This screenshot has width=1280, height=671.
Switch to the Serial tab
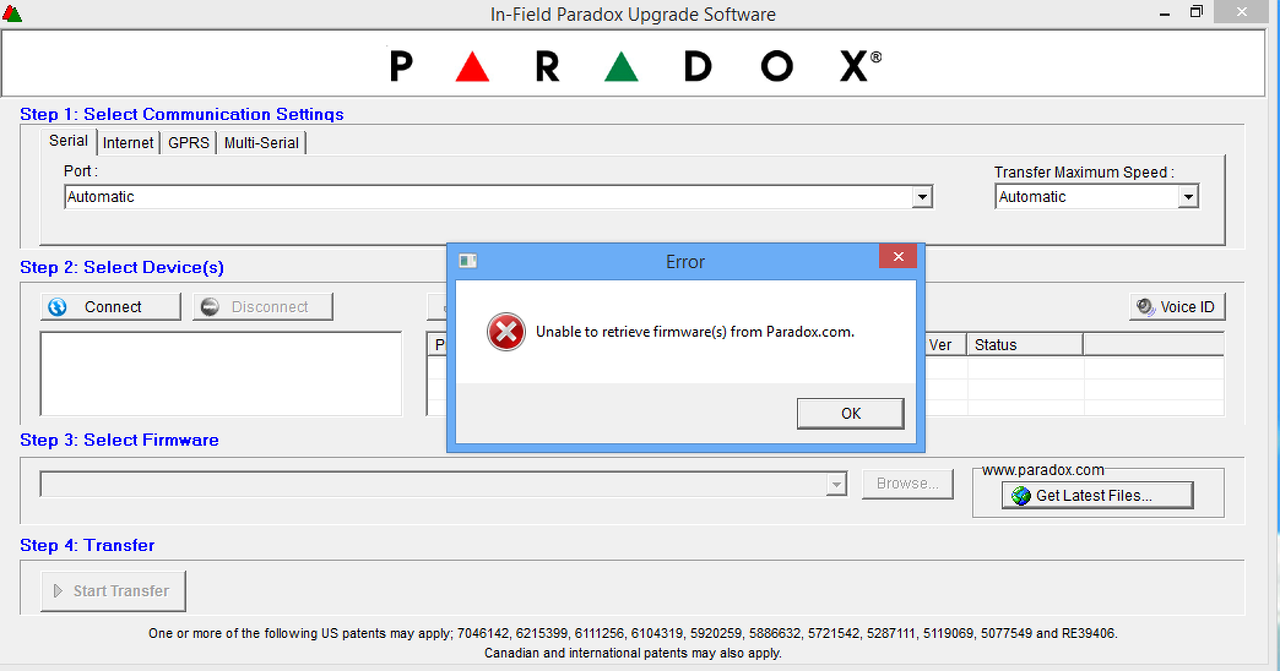point(69,141)
